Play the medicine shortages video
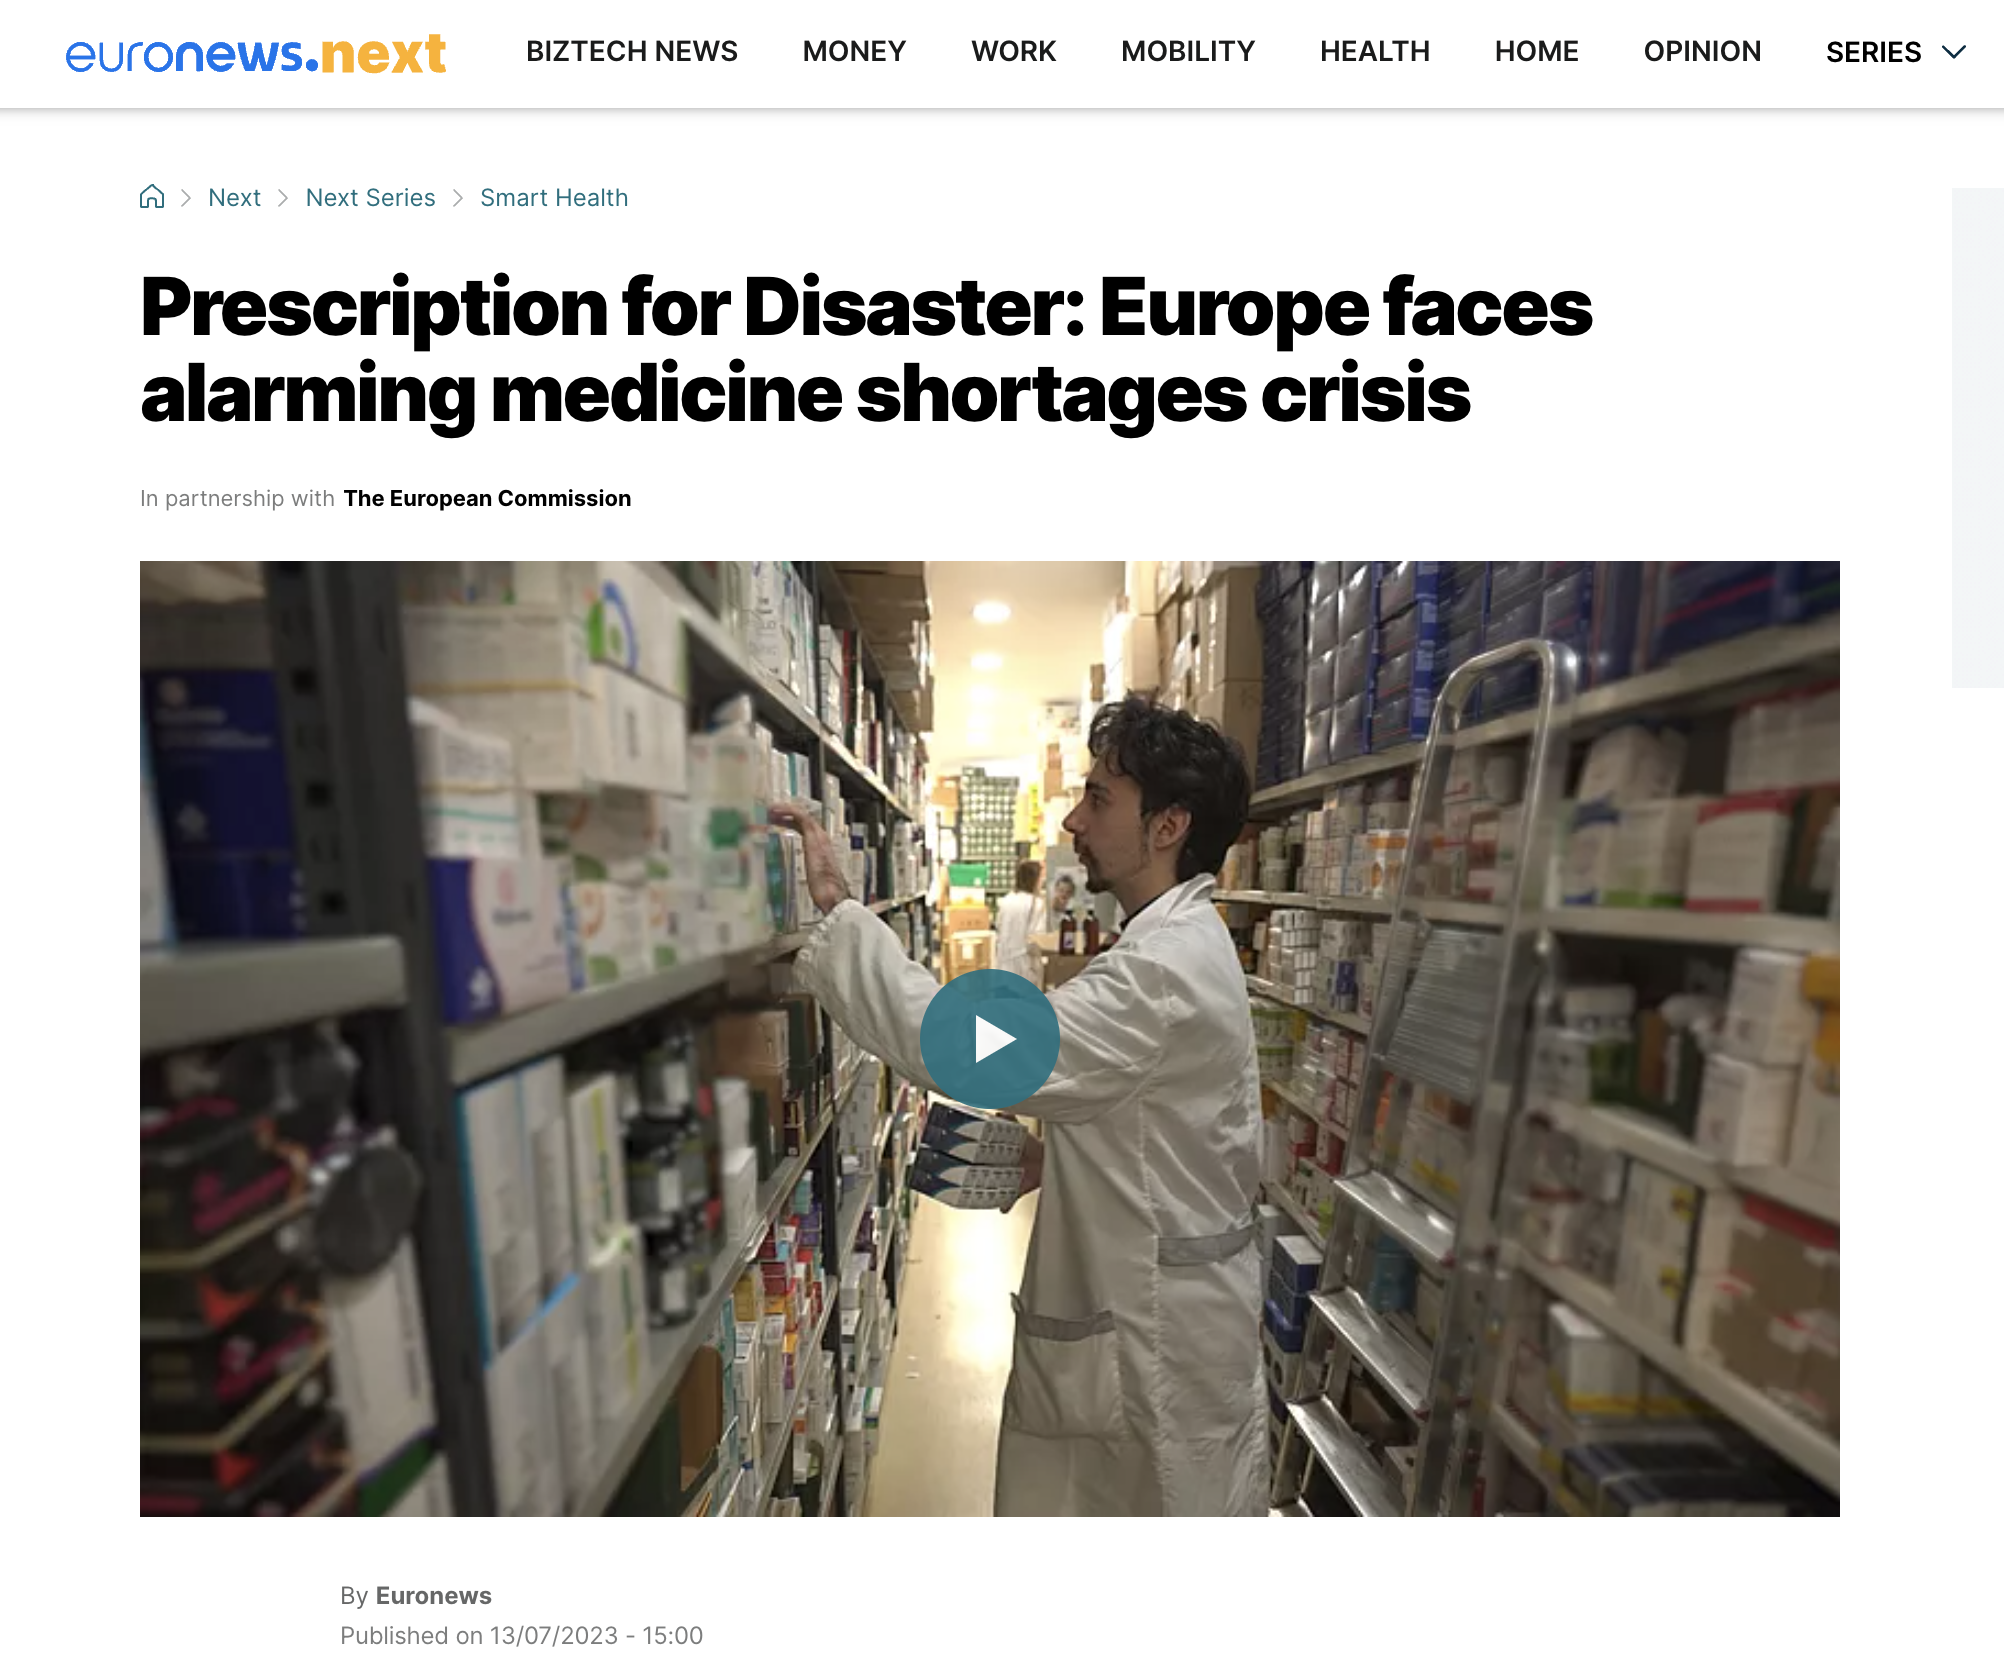 989,1039
